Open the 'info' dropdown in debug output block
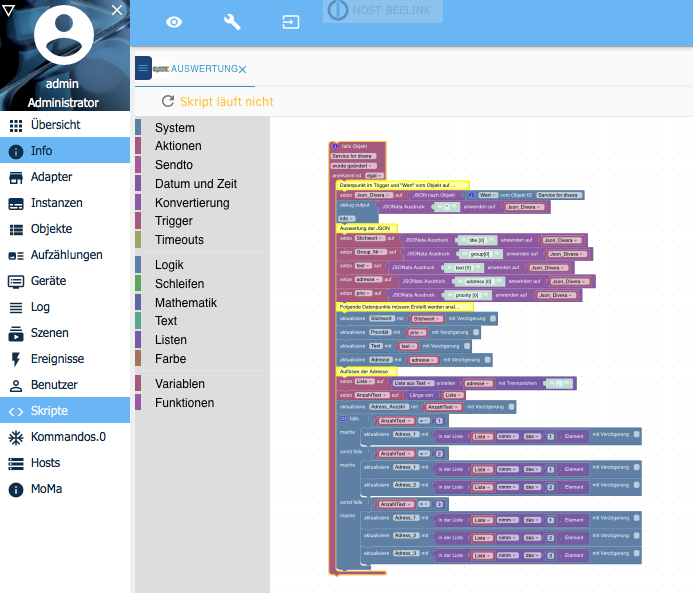Screen dimensions: 693x593 346,217
